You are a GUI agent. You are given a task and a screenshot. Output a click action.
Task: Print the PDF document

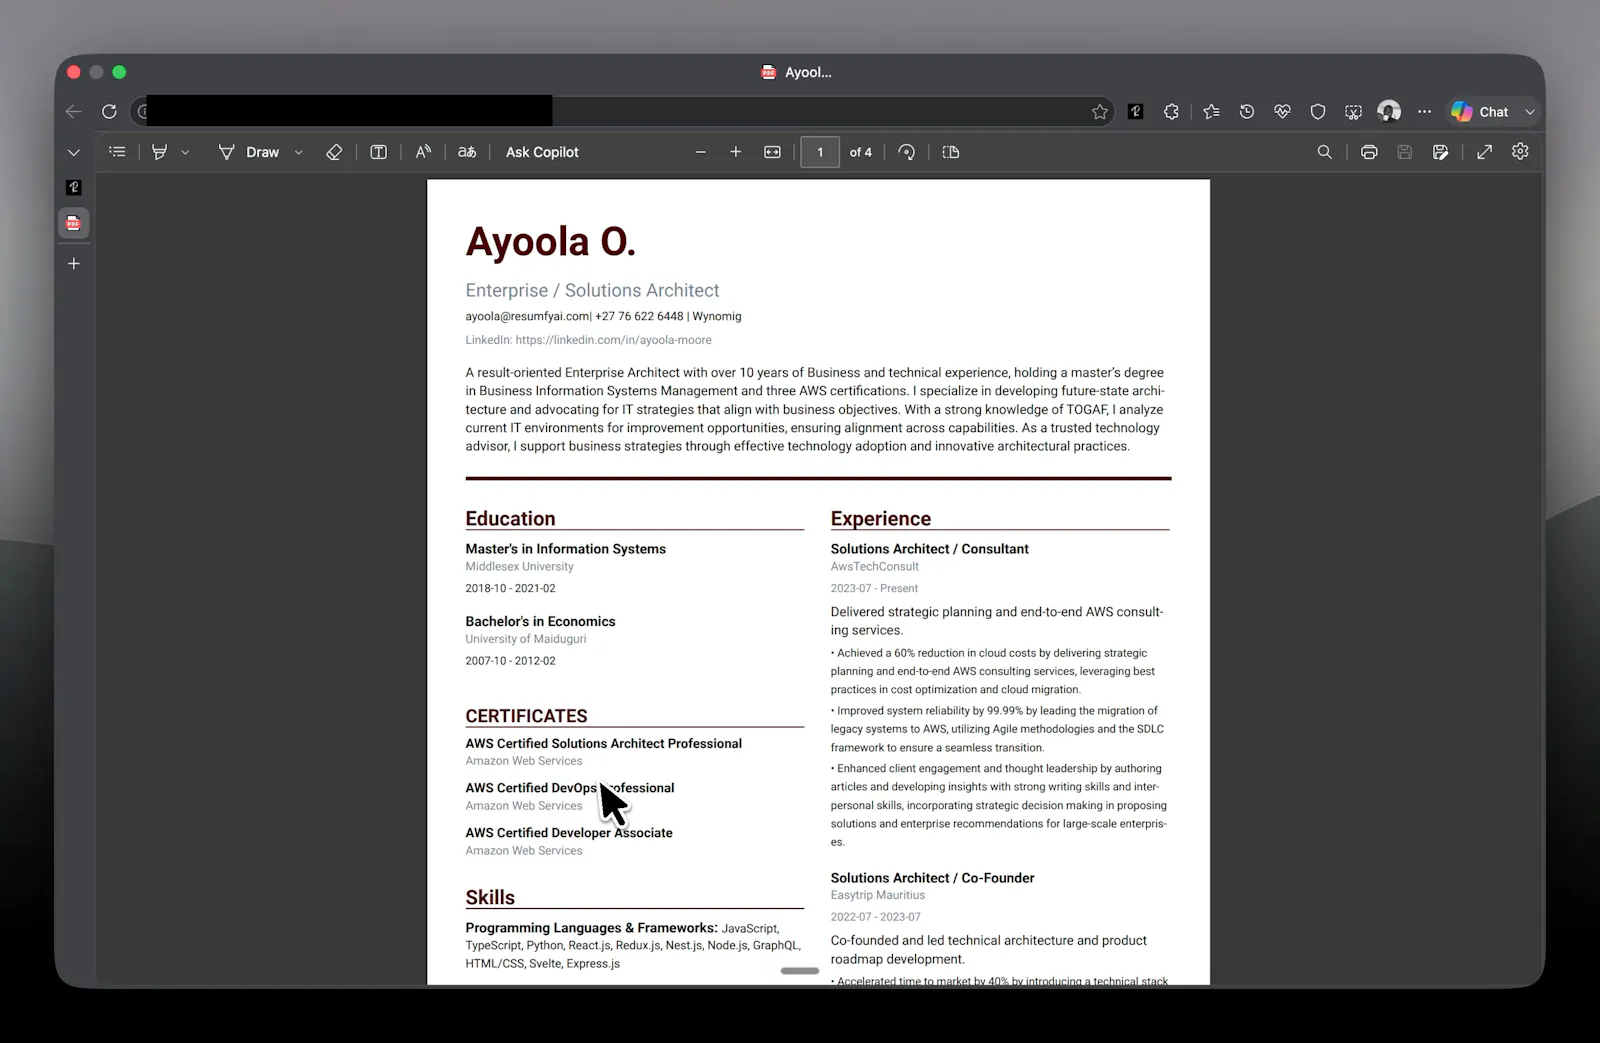click(x=1369, y=152)
